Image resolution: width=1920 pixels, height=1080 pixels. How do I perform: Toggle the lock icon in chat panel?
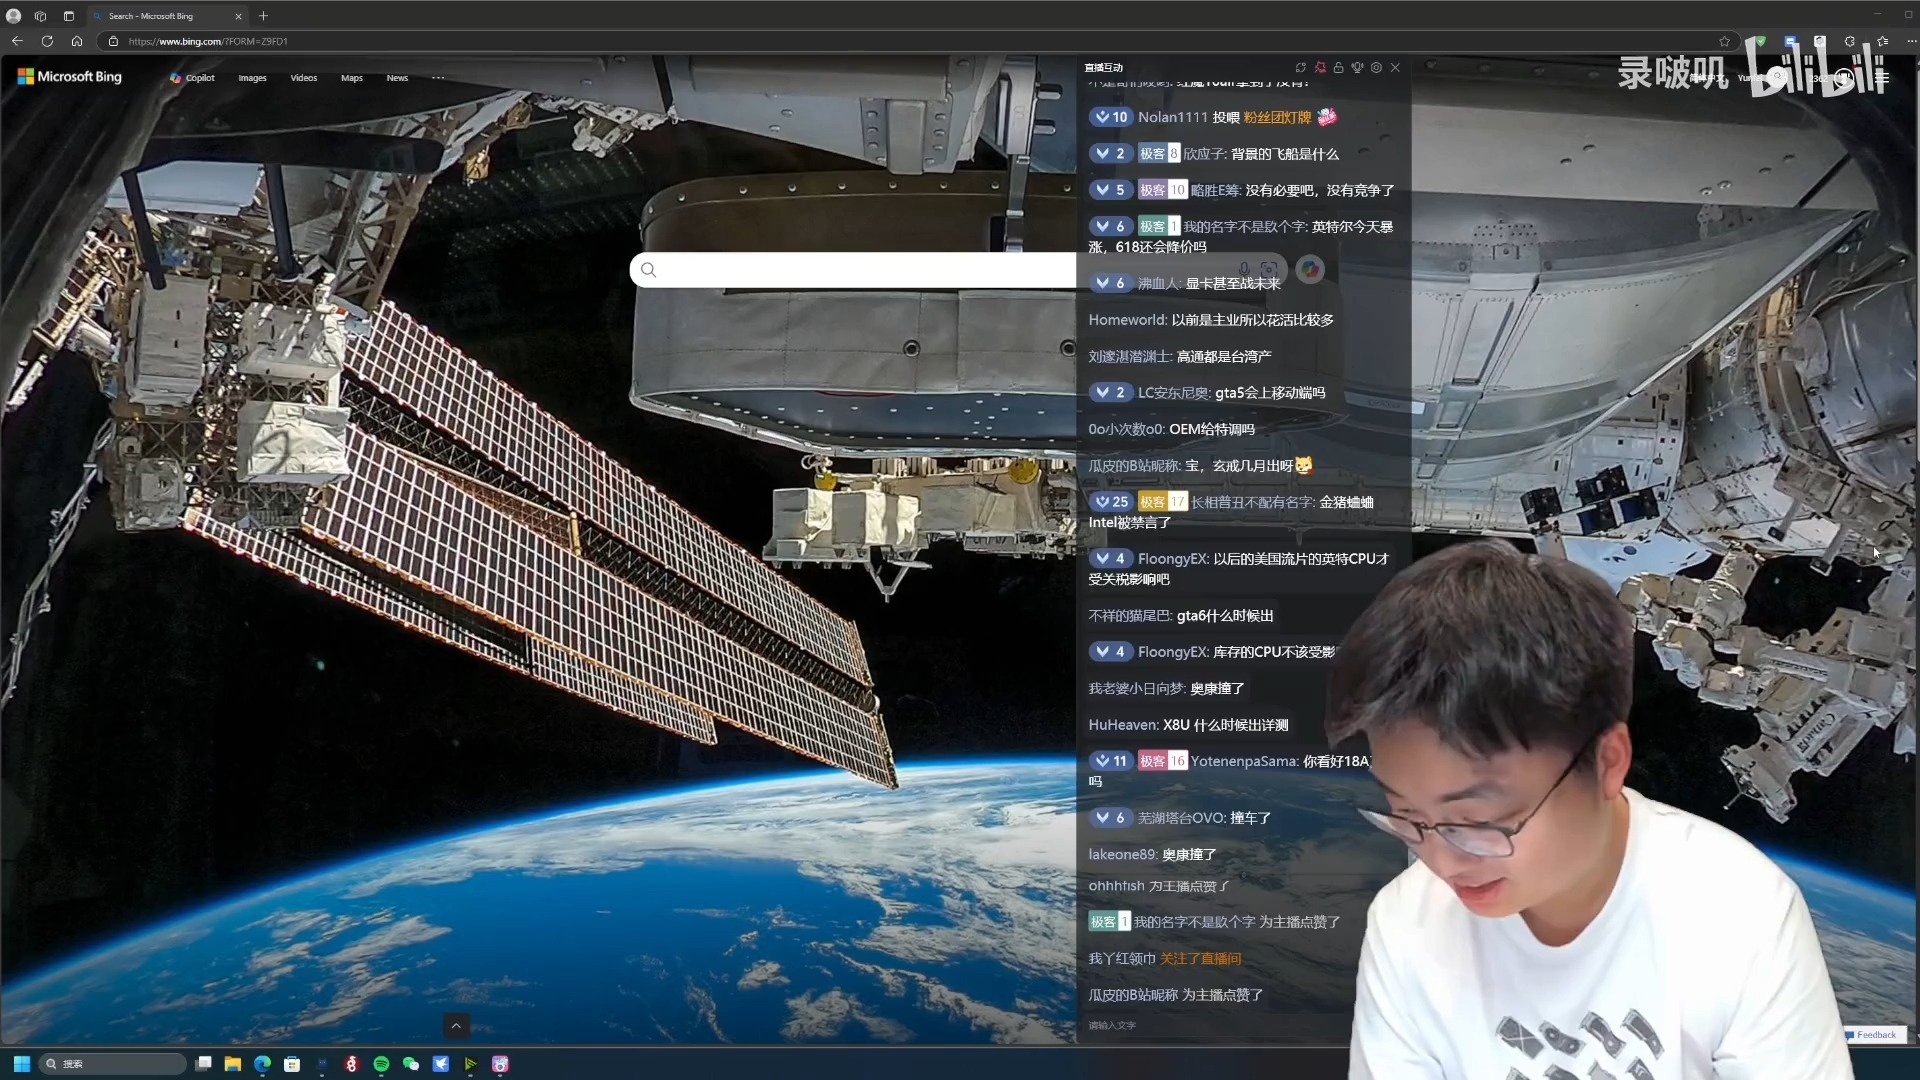click(1338, 68)
